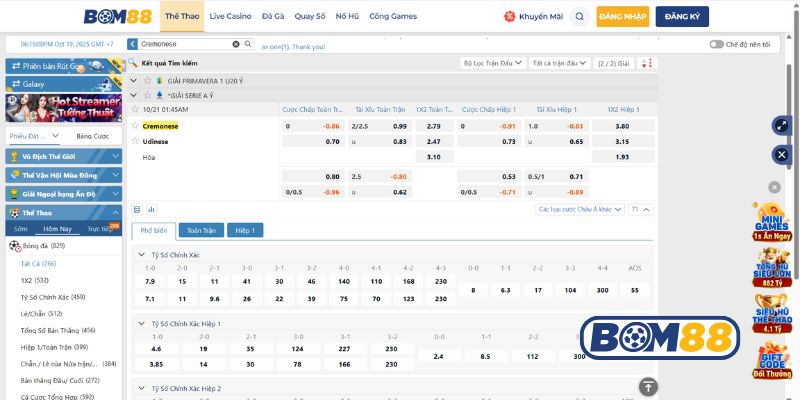Open the statistics bar chart icon
Screen dimensions: 800x400
(151, 209)
